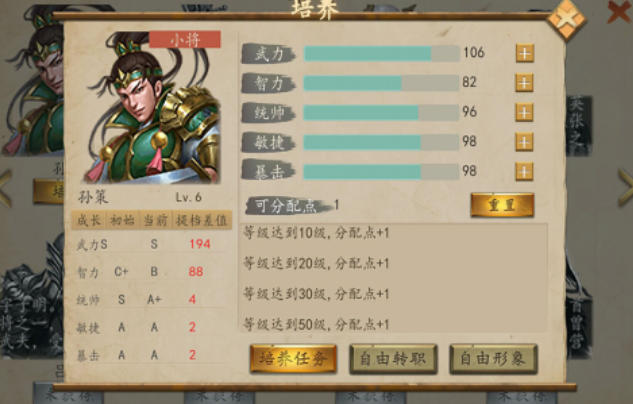Screen dimensions: 633x404
Task: Reset allocated points with 重置 button
Action: point(502,205)
